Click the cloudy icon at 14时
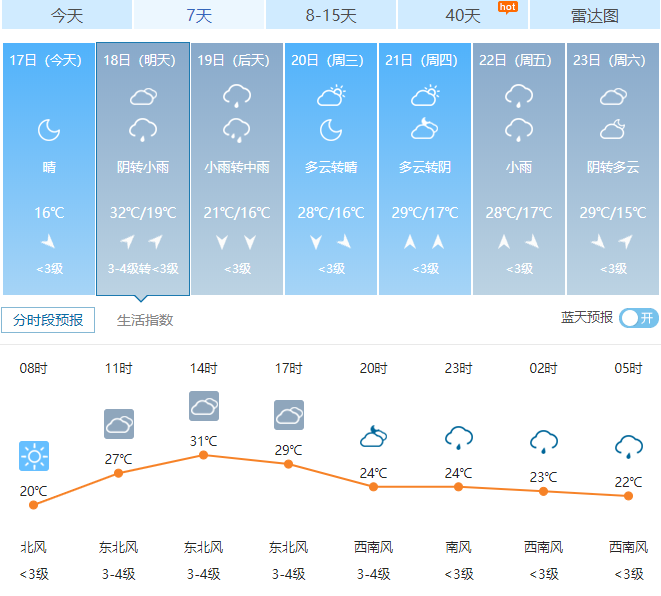This screenshot has height=596, width=661. (204, 406)
